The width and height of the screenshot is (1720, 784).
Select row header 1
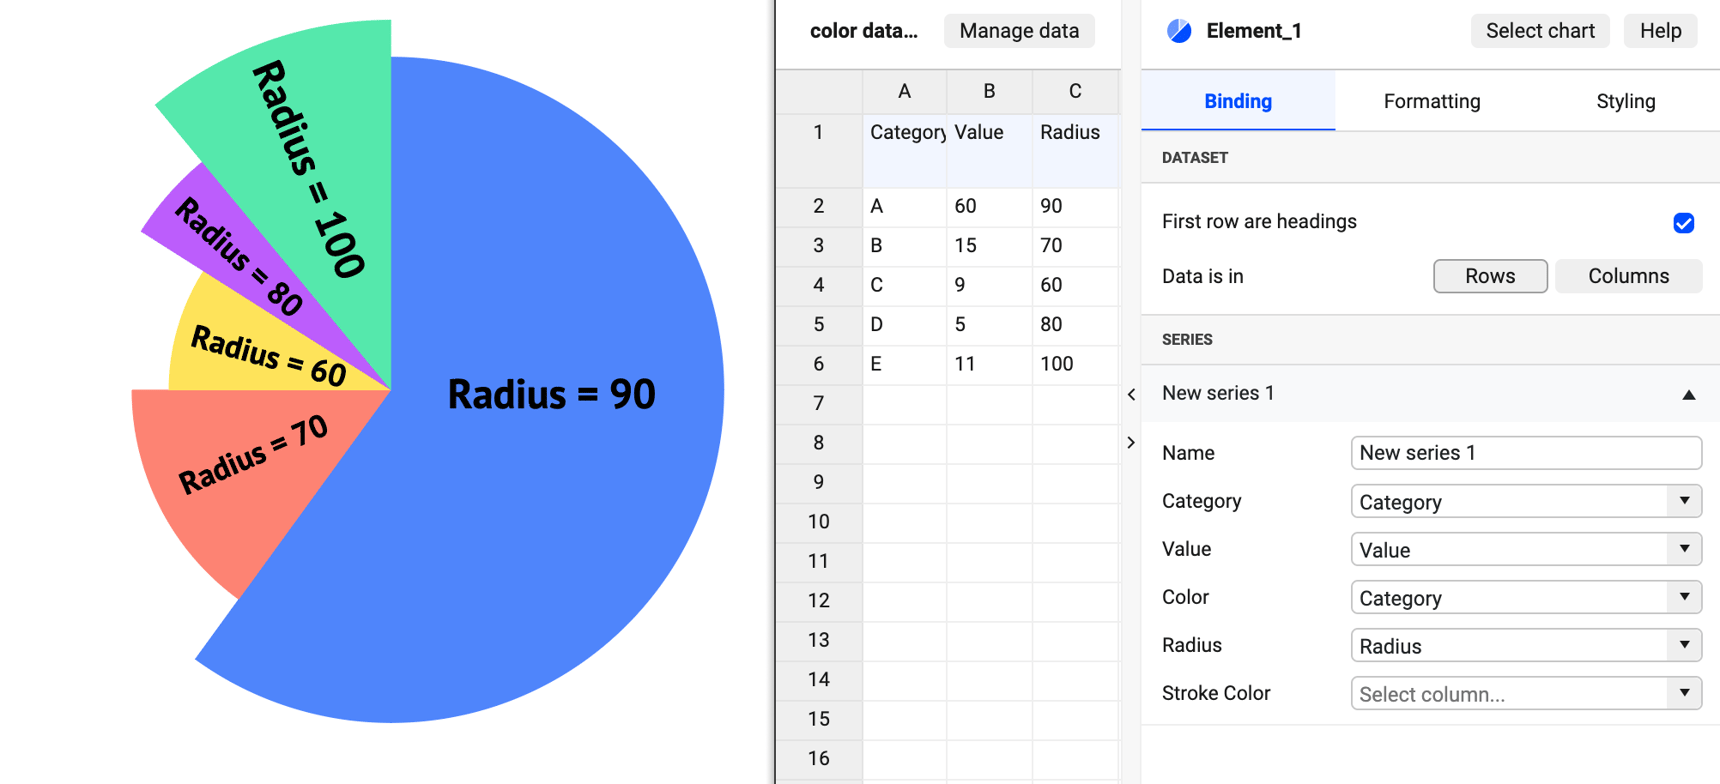point(819,150)
